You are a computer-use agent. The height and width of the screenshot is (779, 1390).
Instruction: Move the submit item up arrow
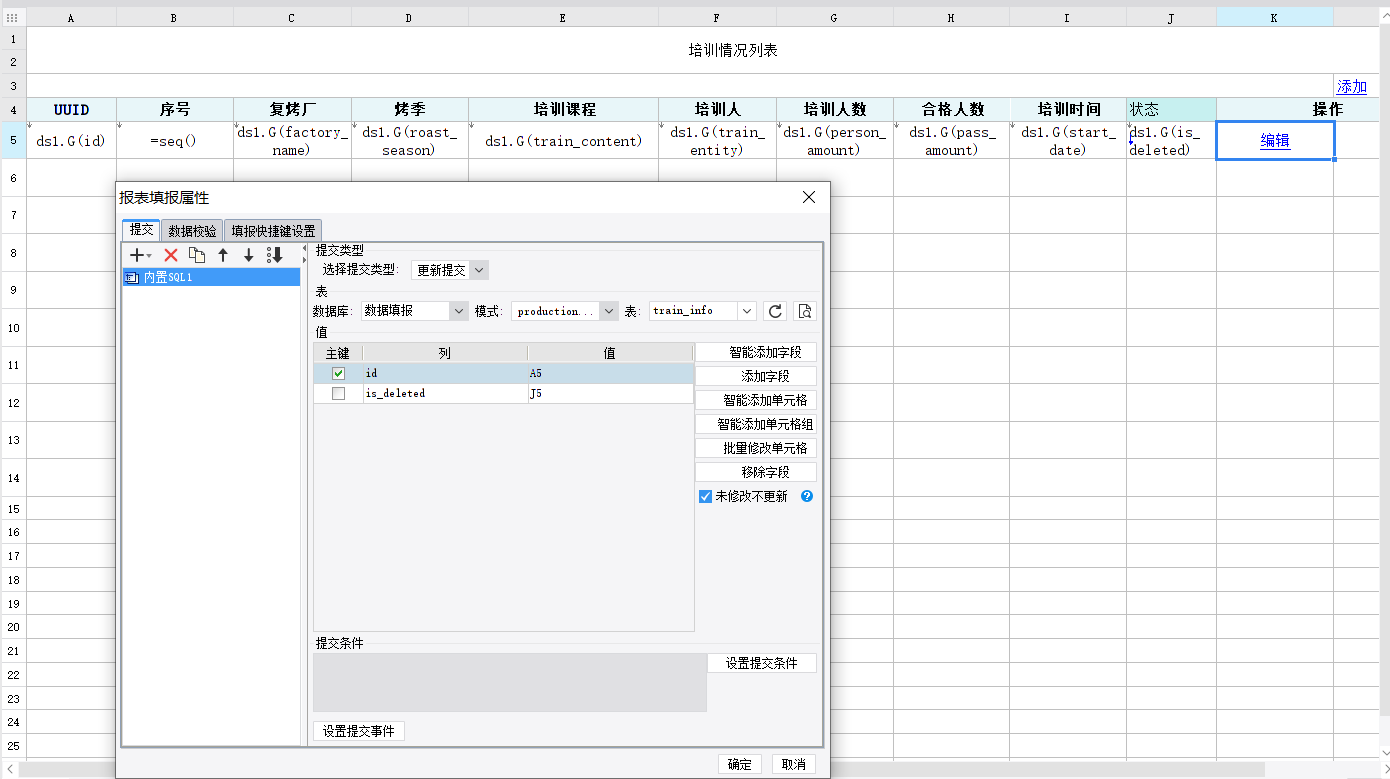[223, 255]
